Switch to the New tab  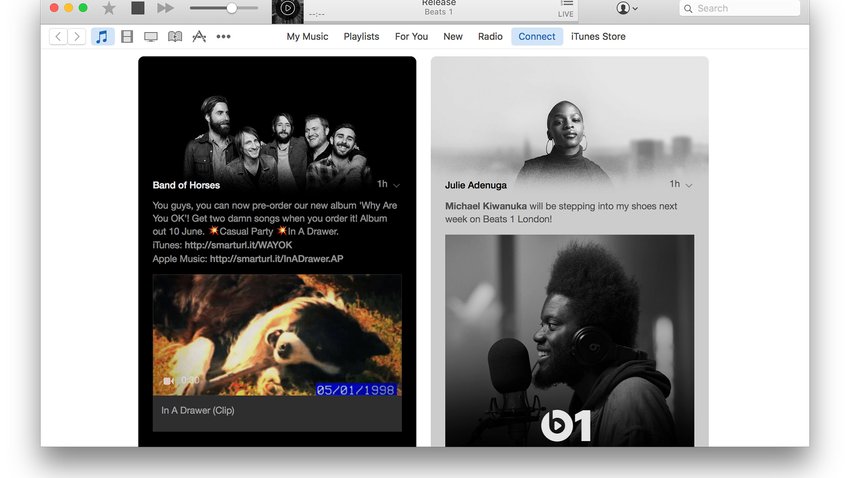pos(453,36)
